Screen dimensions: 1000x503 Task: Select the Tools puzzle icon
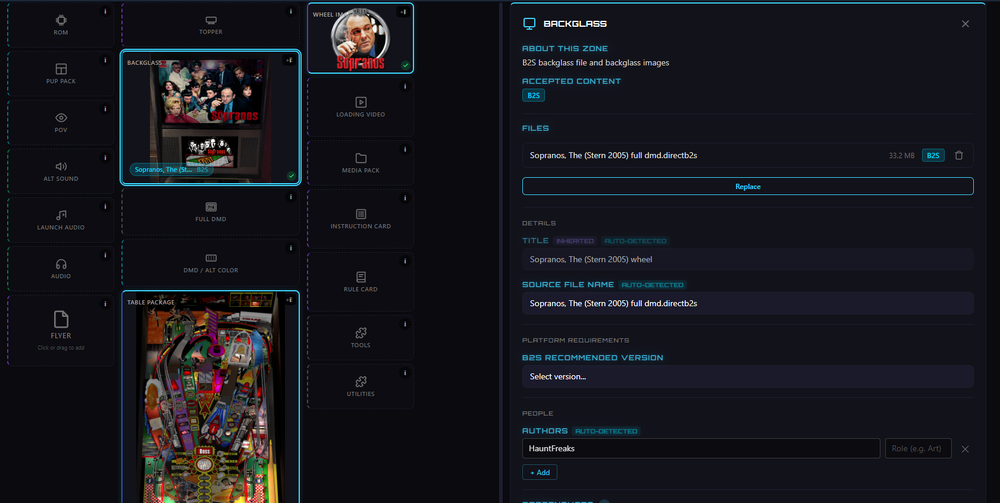coord(360,333)
